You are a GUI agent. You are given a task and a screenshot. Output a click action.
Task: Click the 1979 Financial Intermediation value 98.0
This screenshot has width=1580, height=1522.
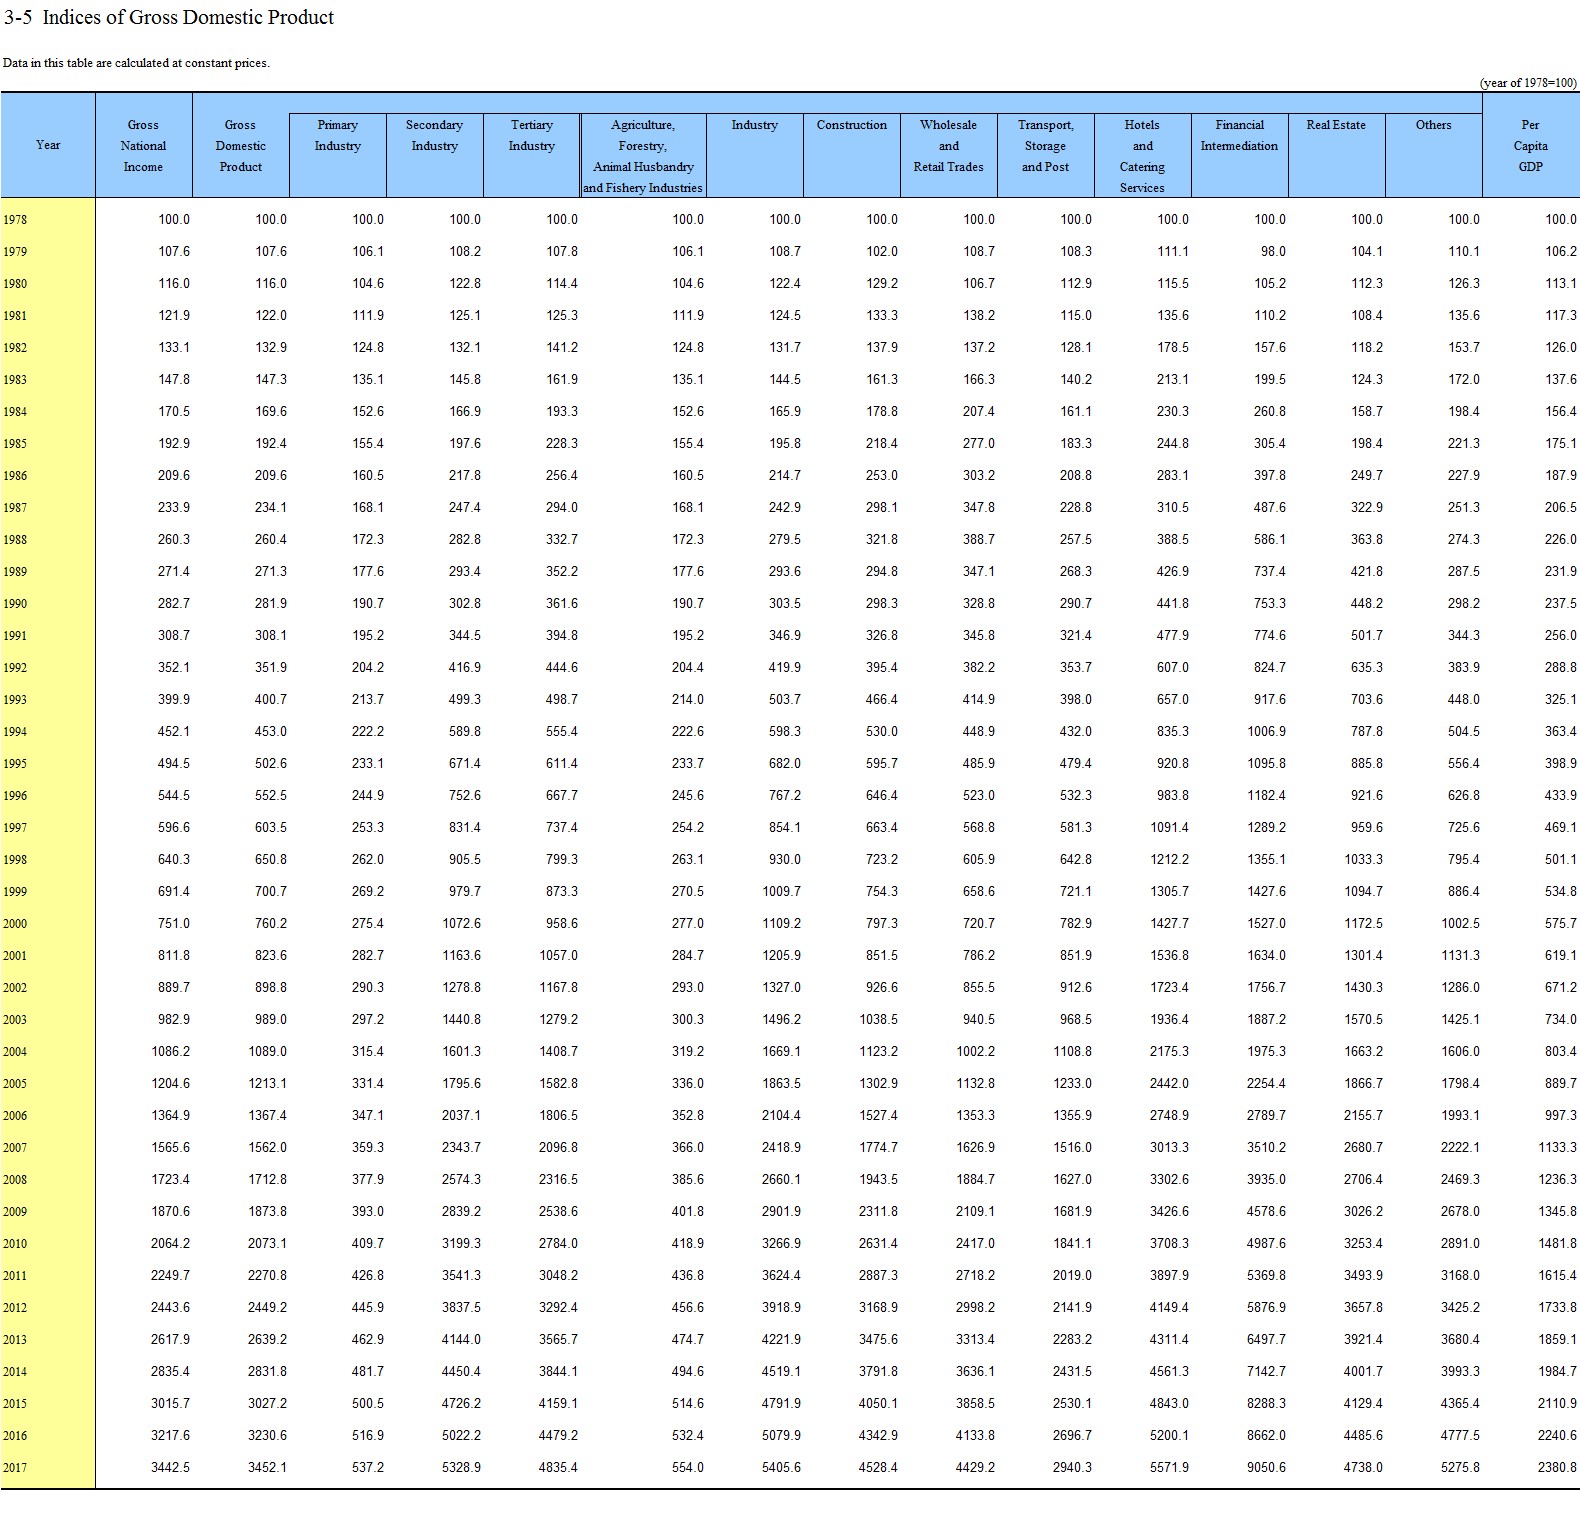click(1273, 251)
